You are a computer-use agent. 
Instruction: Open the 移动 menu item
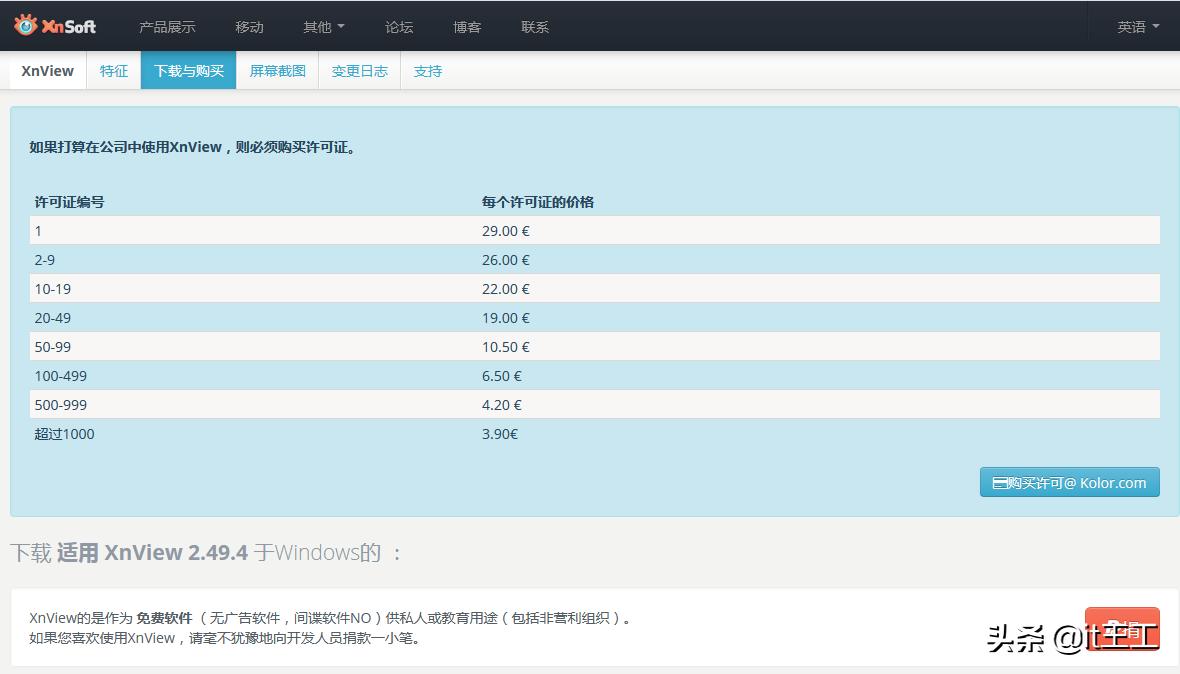click(x=248, y=27)
